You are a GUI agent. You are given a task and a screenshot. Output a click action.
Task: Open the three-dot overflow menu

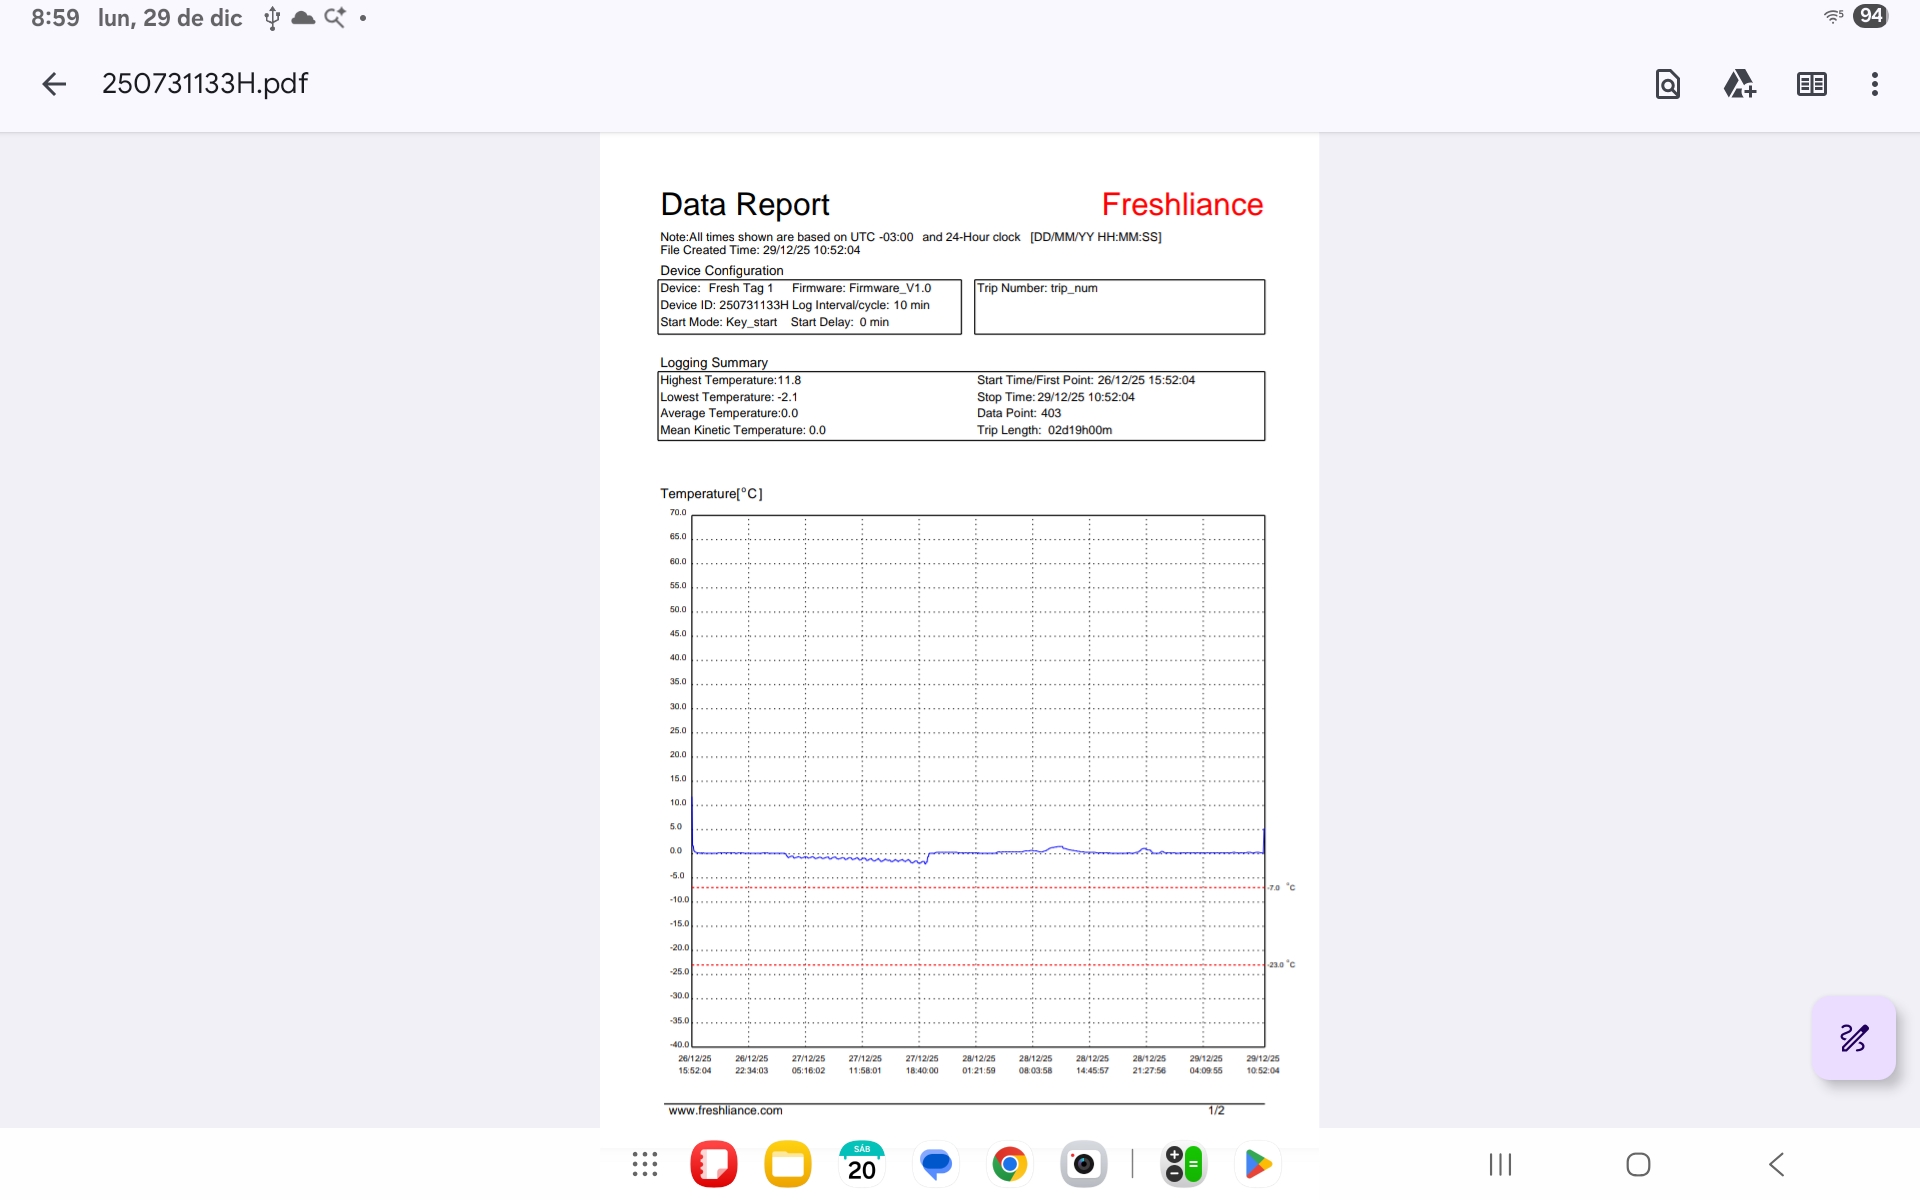click(x=1874, y=84)
